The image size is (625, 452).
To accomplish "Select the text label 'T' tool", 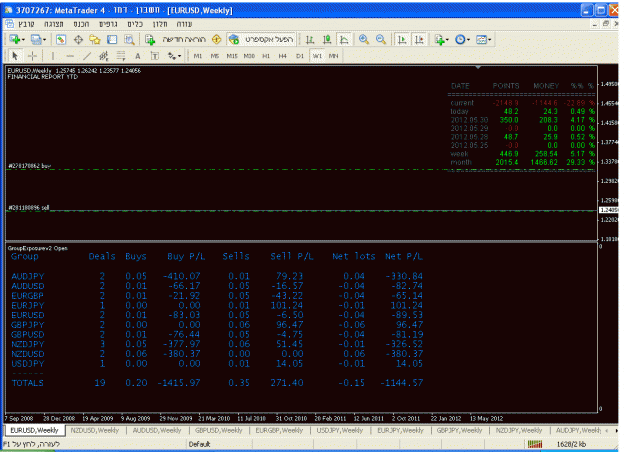I will coord(155,56).
